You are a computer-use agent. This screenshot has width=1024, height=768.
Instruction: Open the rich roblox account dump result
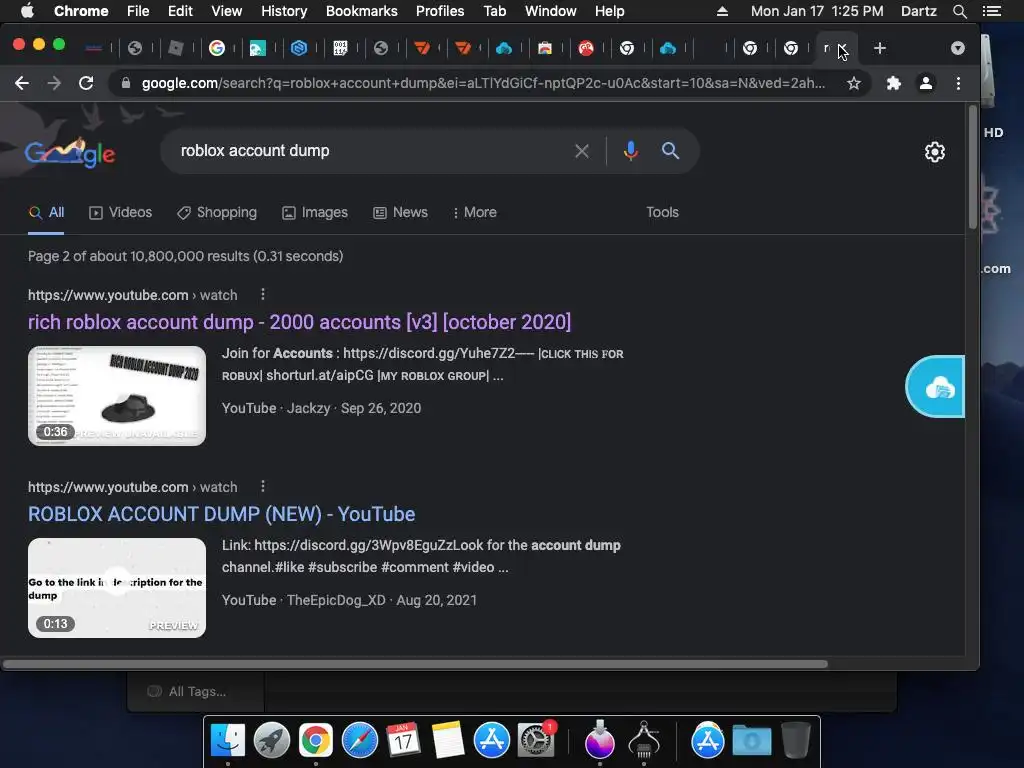pos(299,322)
